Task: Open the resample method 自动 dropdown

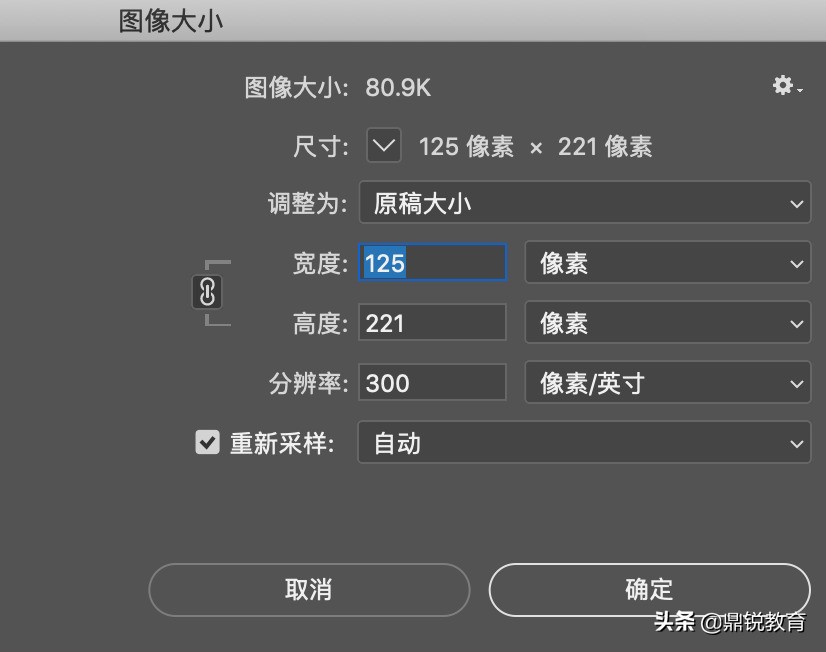Action: (583, 443)
